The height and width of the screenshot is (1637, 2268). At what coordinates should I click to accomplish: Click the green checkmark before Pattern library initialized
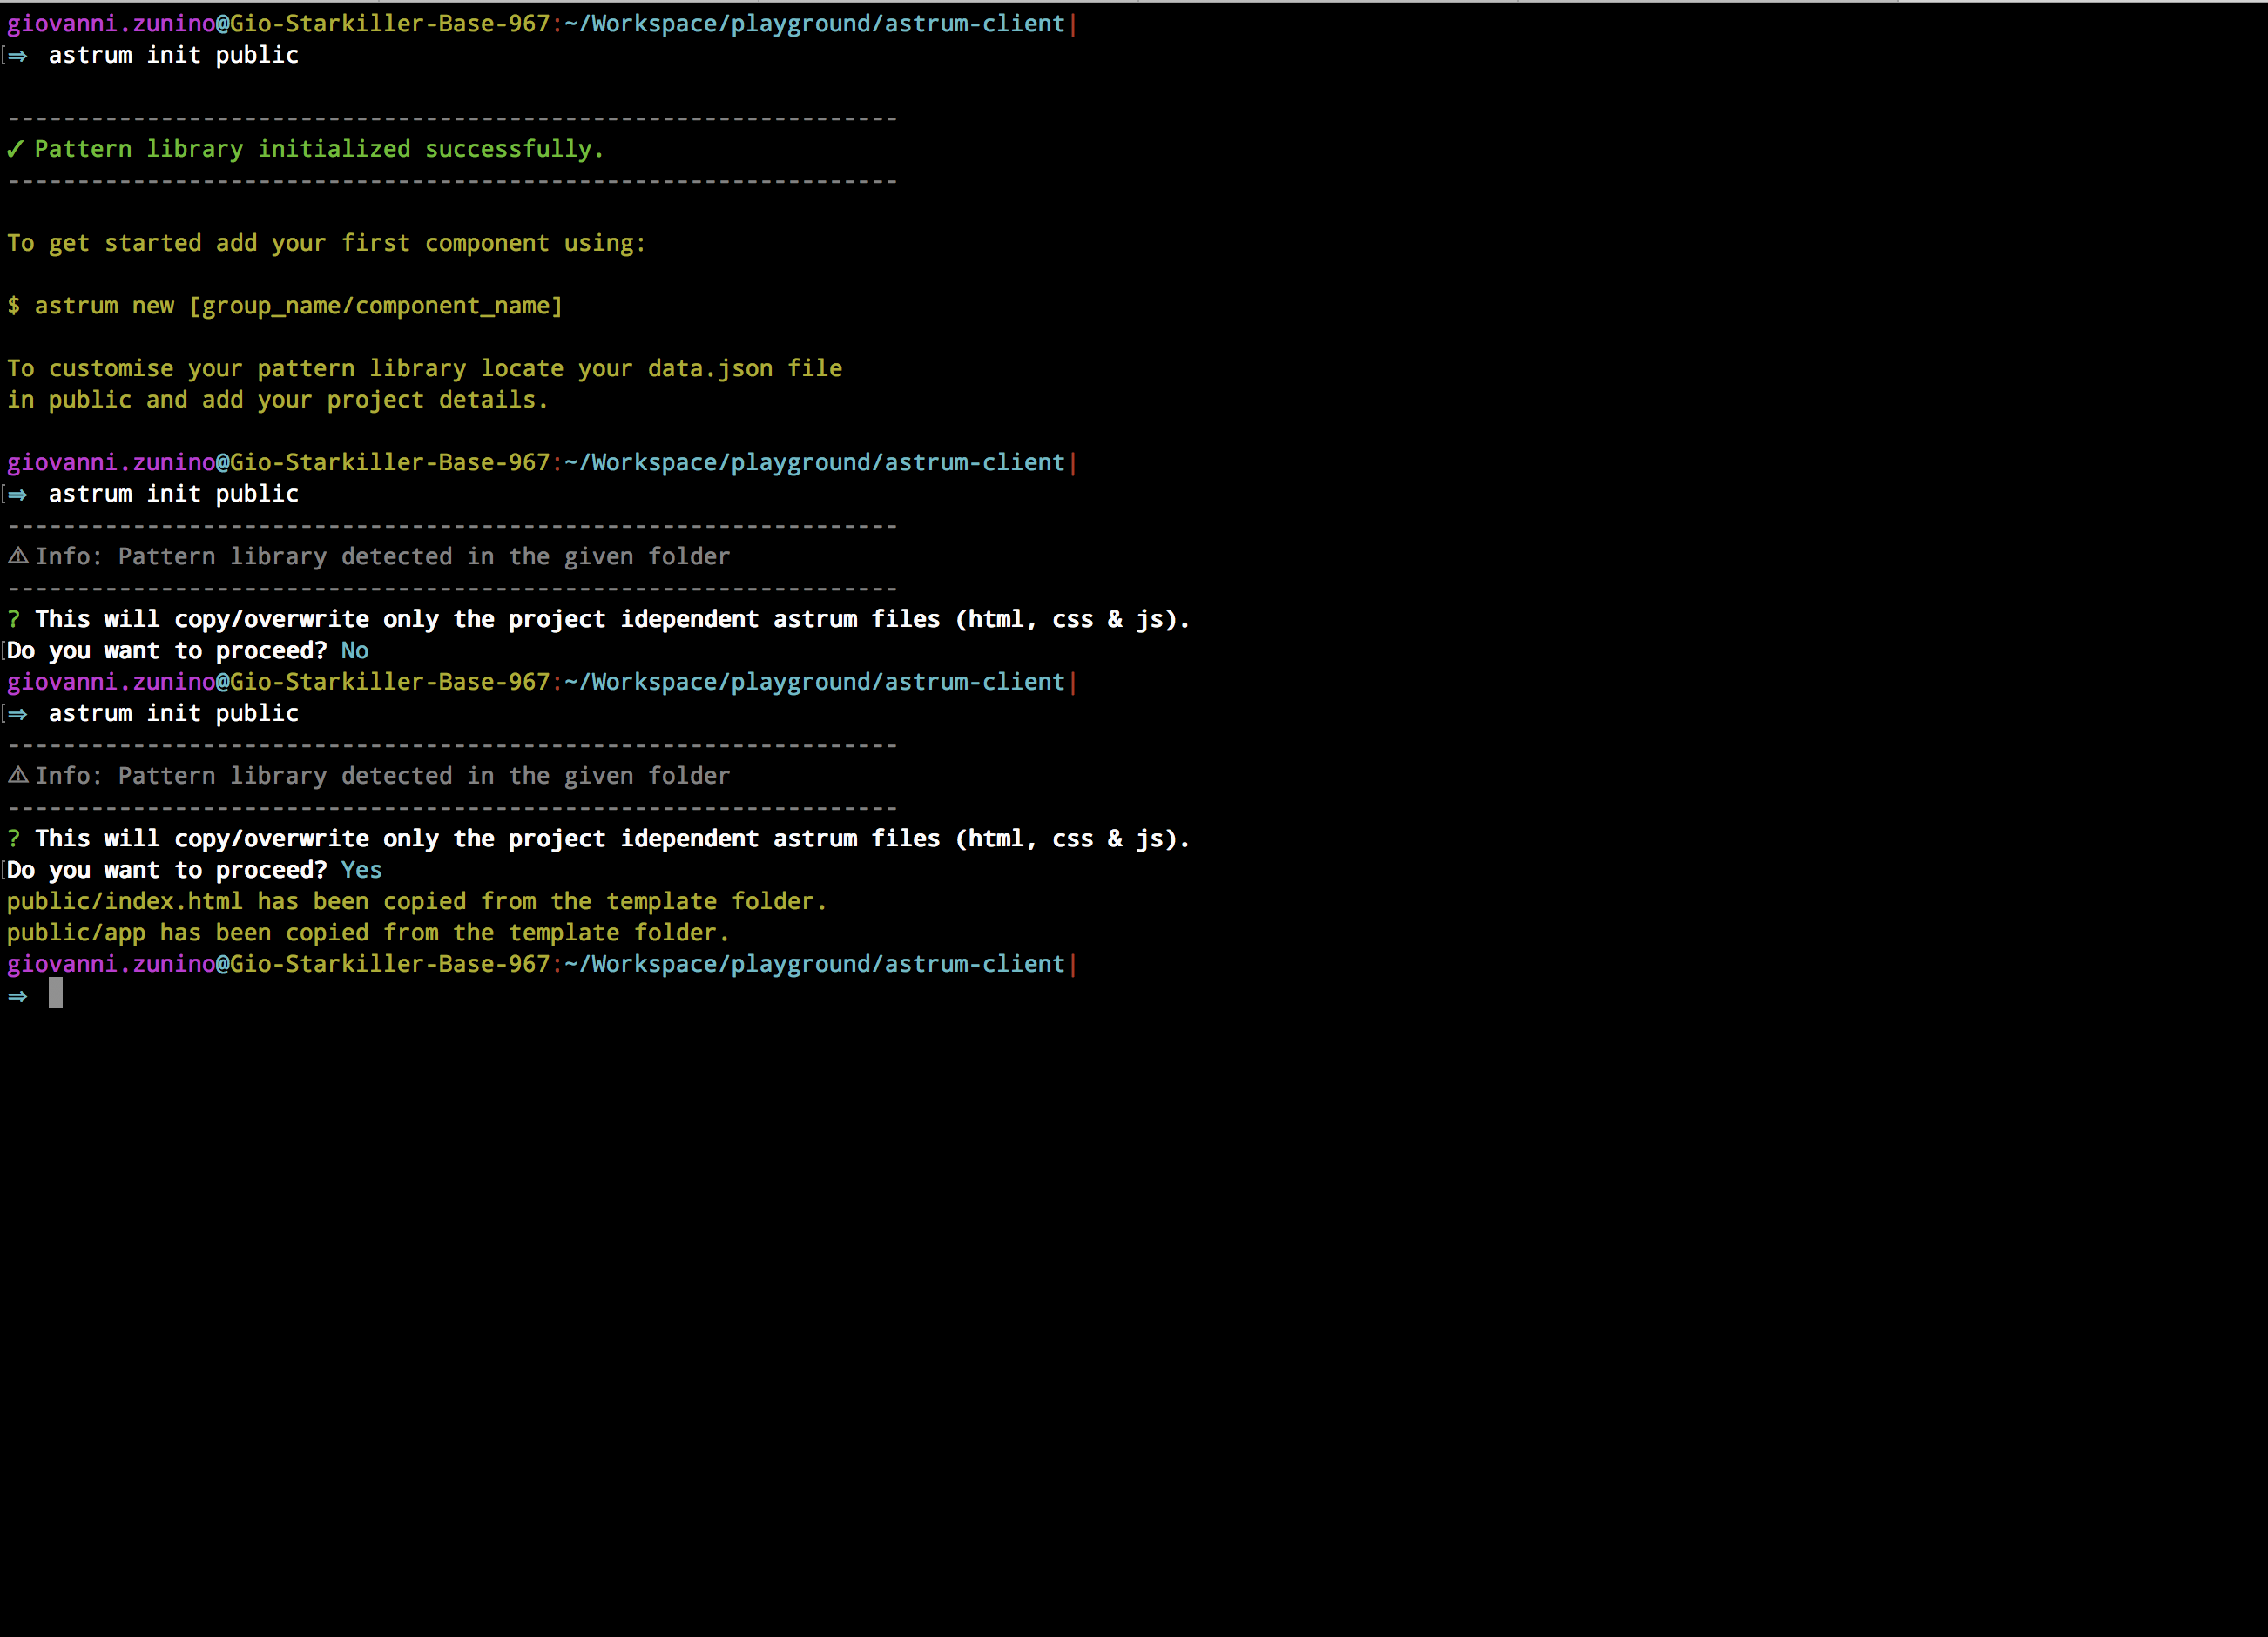(x=15, y=149)
